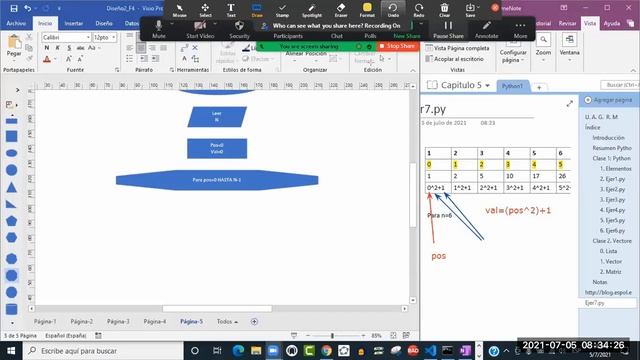Image resolution: width=640 pixels, height=360 pixels.
Task: Select the triangle shape in stencil
Action: tap(11, 187)
